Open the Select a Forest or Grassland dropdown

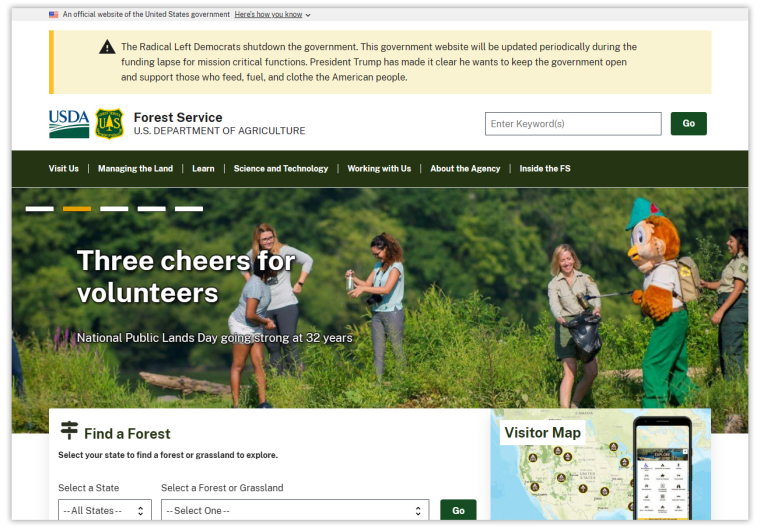point(295,510)
